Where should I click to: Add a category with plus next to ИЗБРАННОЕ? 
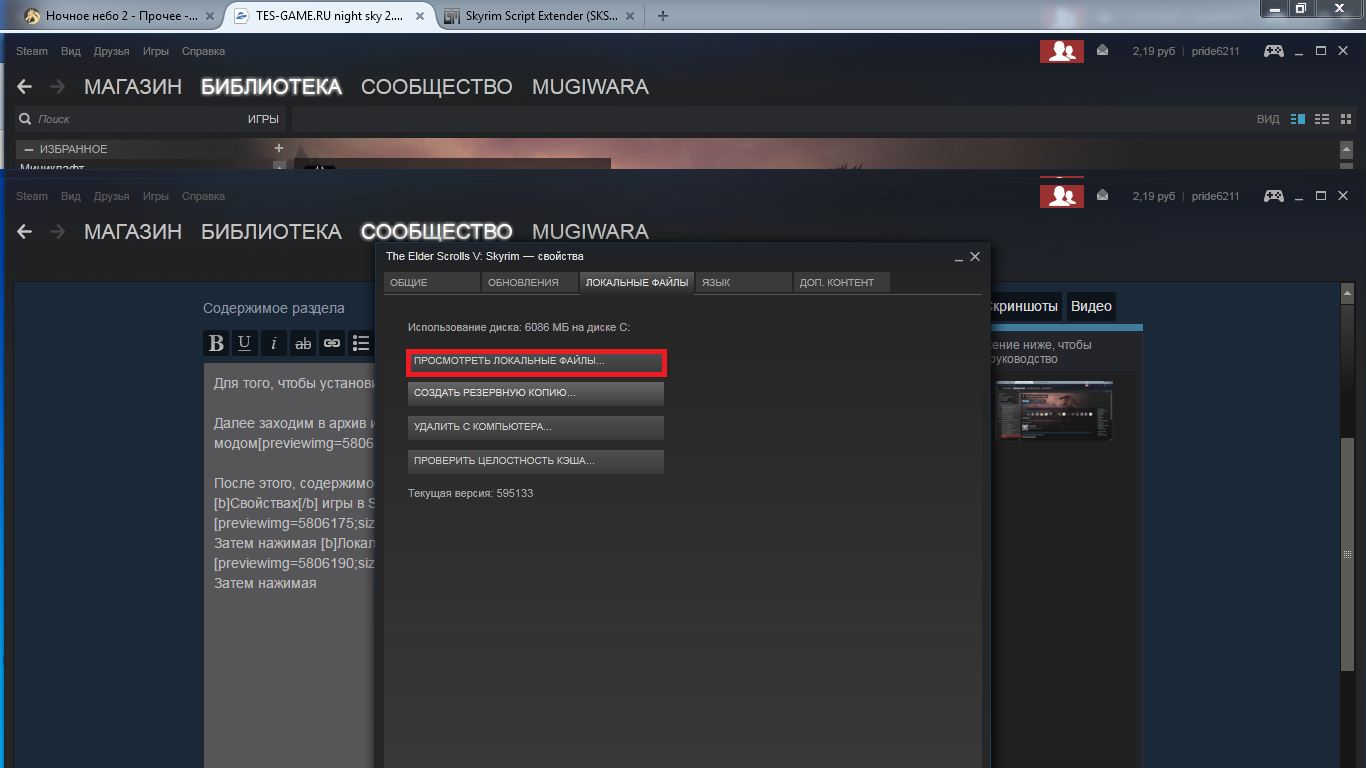coord(279,149)
